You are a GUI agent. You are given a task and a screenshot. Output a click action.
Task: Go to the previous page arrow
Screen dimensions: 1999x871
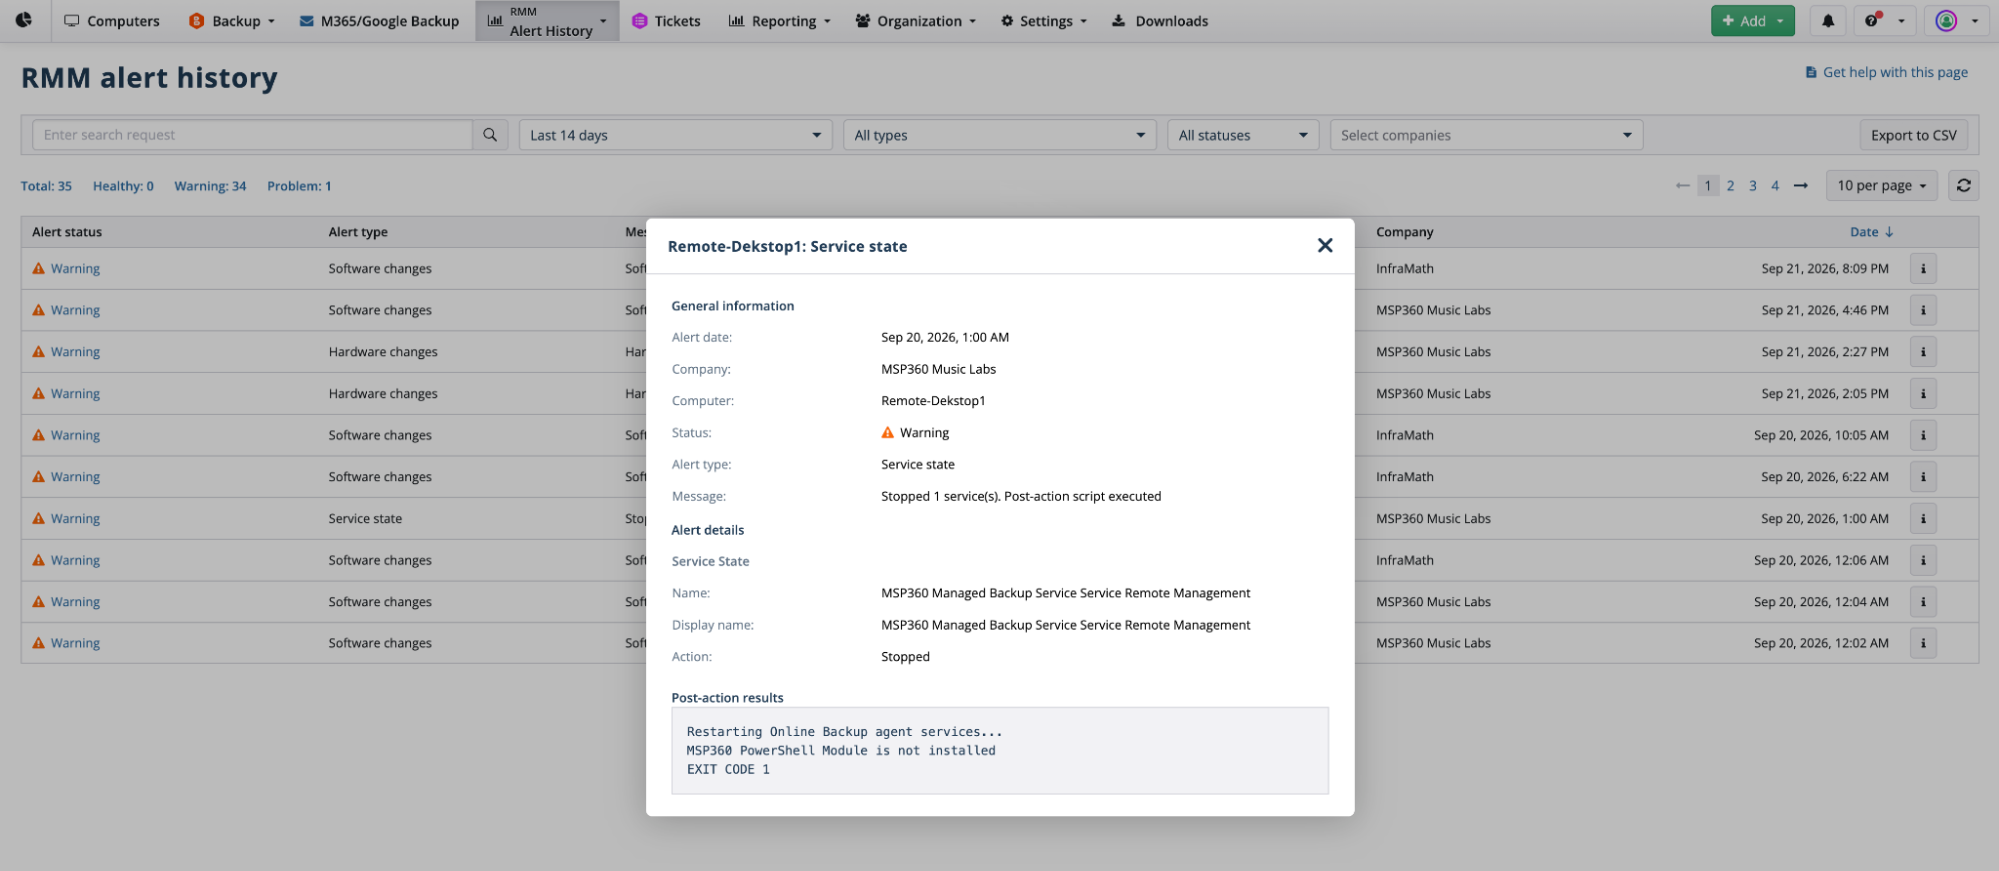1683,186
